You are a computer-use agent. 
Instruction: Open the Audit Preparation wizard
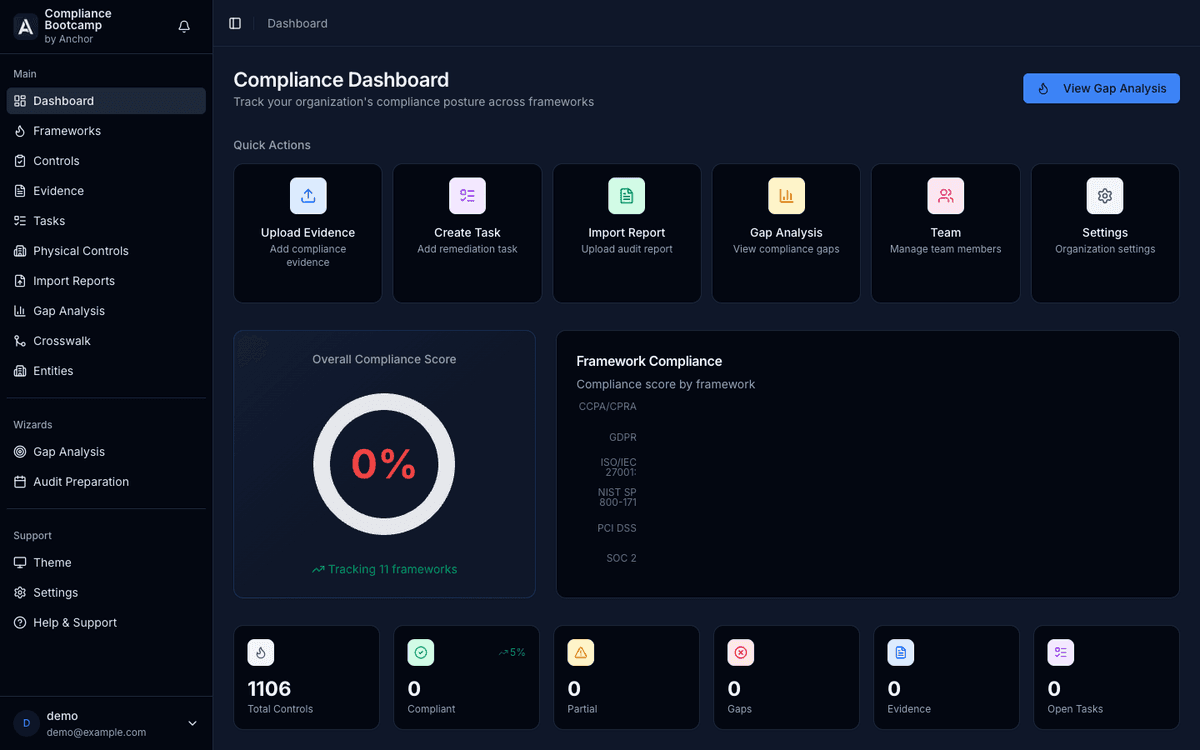106,482
